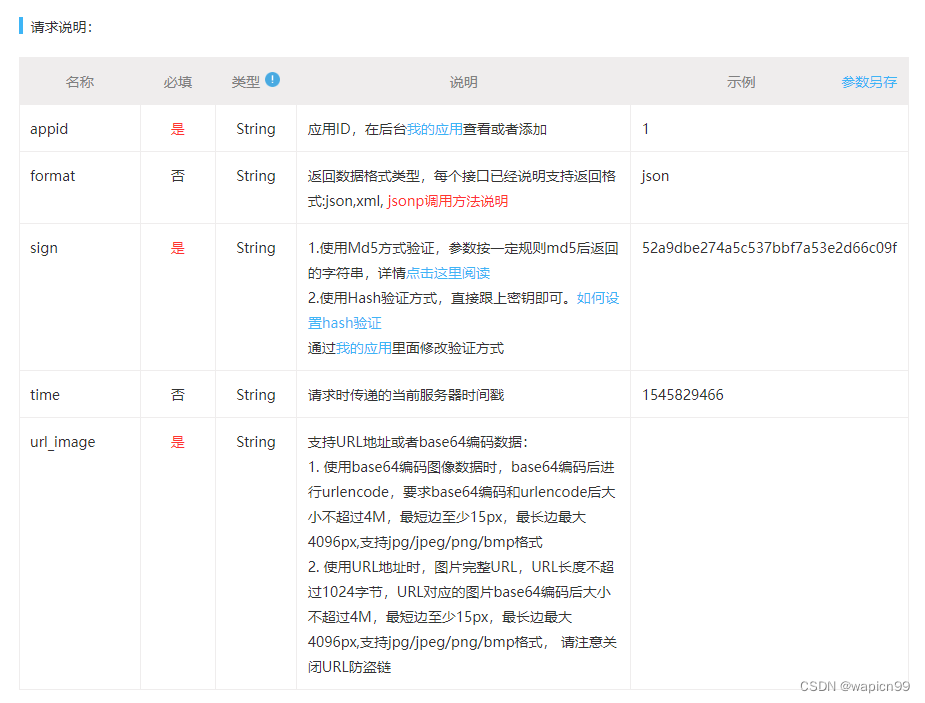Click the example value 1 for appid

(x=646, y=129)
